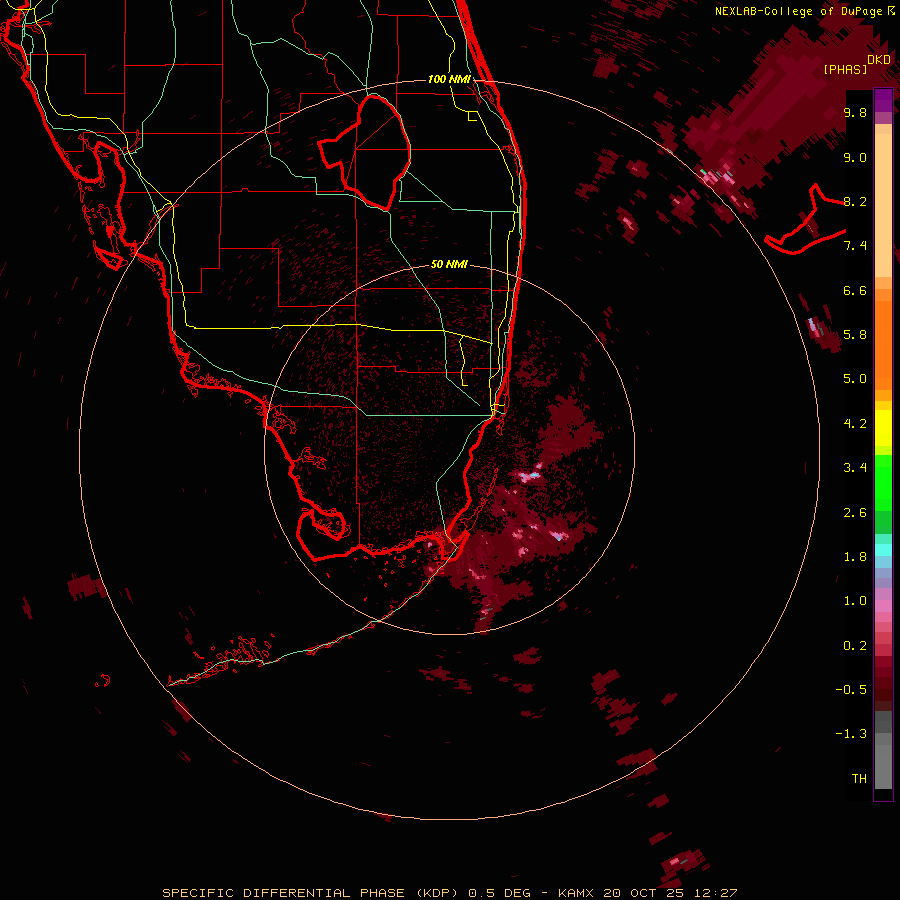The image size is (900, 900).
Task: Click the Specific Differential Phase caption at bottom
Action: pos(449,893)
